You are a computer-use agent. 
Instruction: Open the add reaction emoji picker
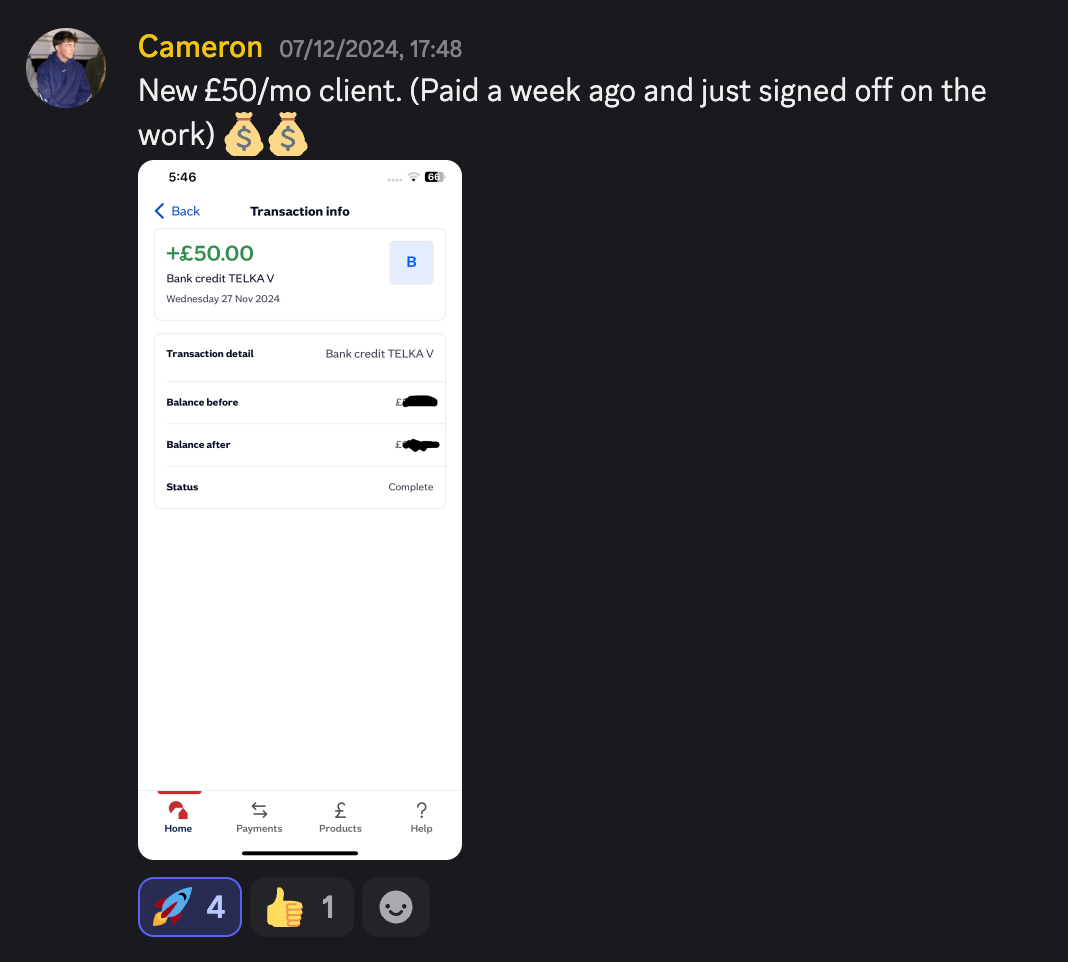pyautogui.click(x=396, y=907)
